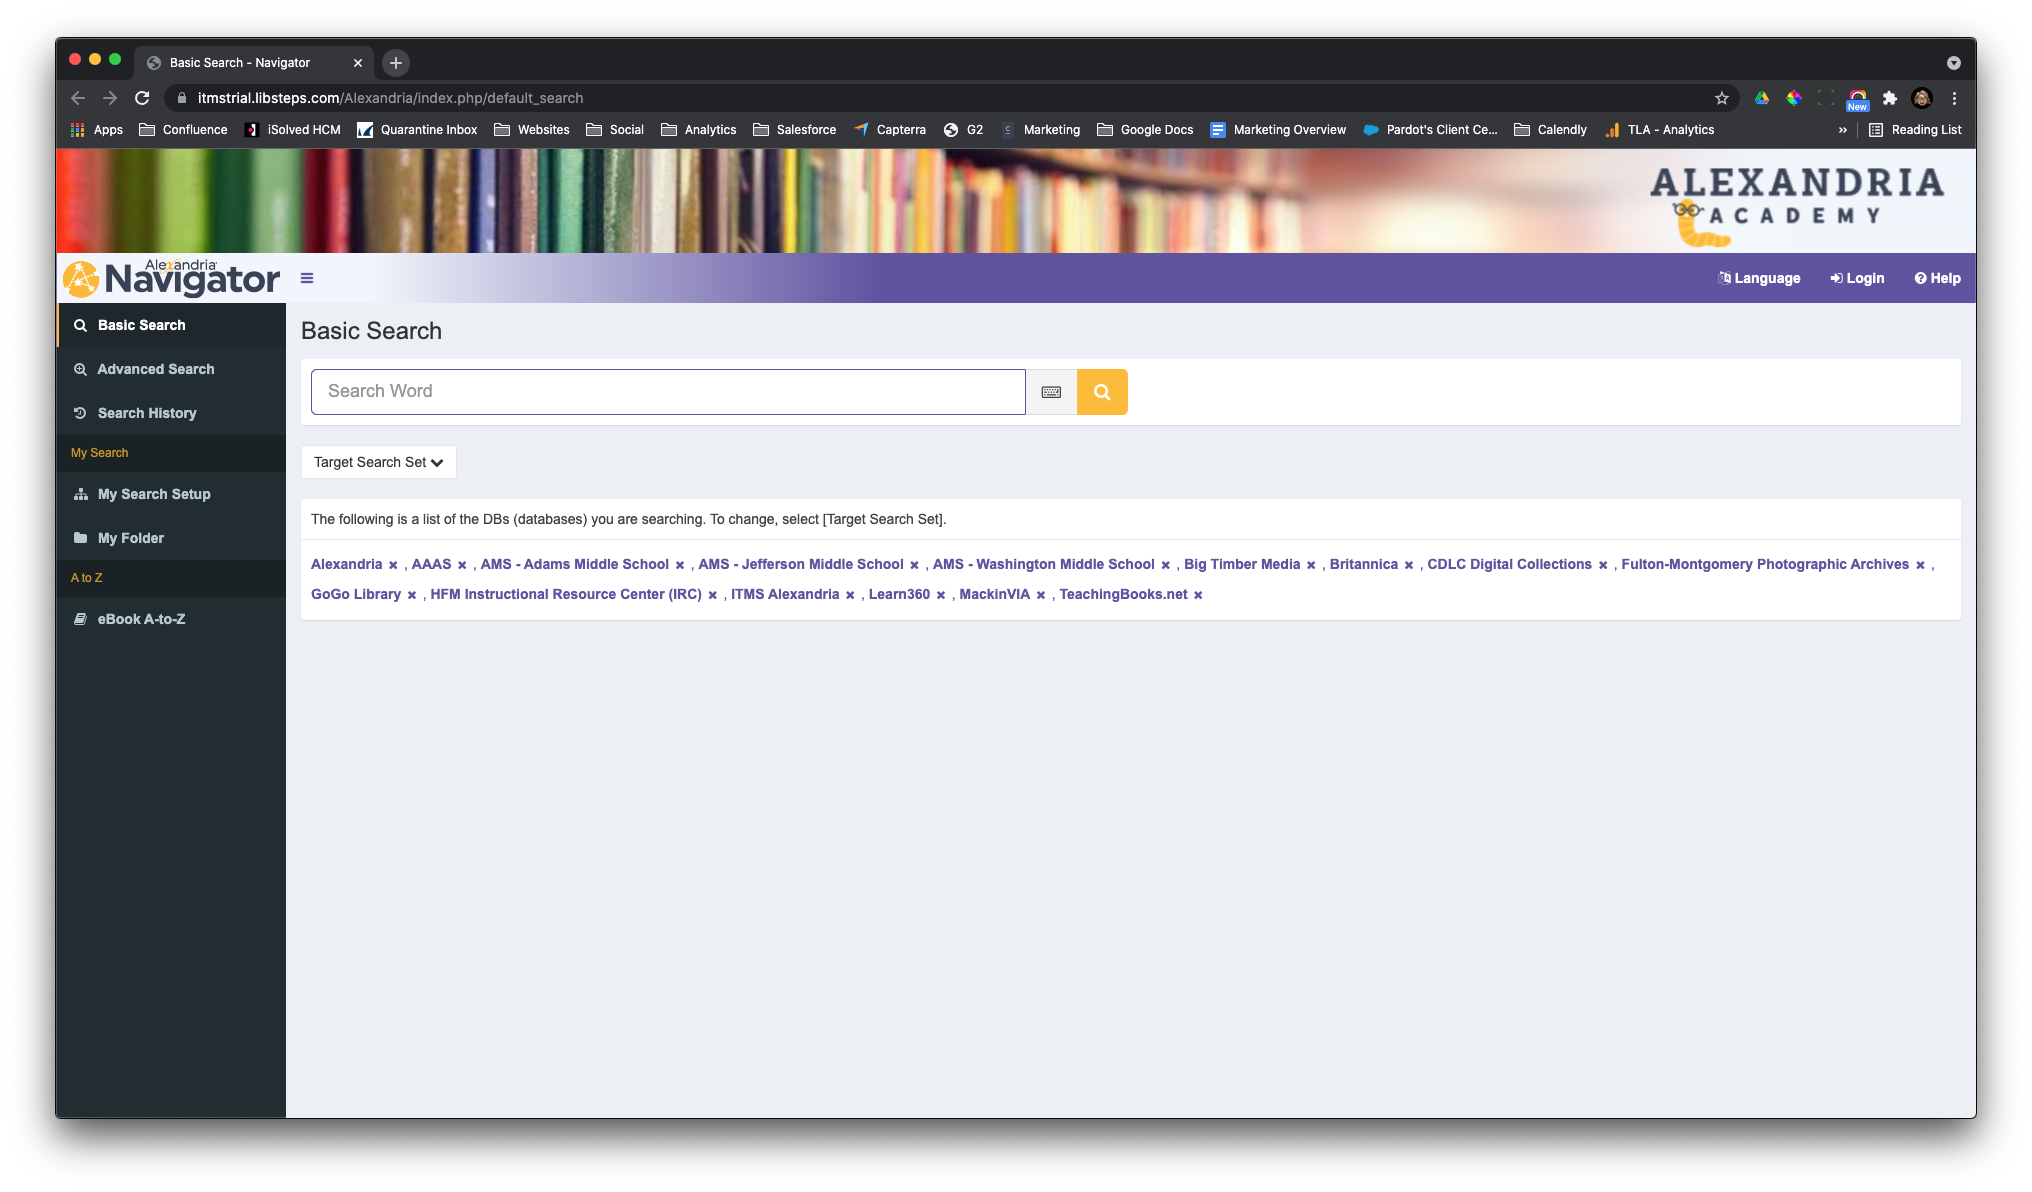
Task: Remove AMS - Adams Middle School x icon
Action: 680,565
